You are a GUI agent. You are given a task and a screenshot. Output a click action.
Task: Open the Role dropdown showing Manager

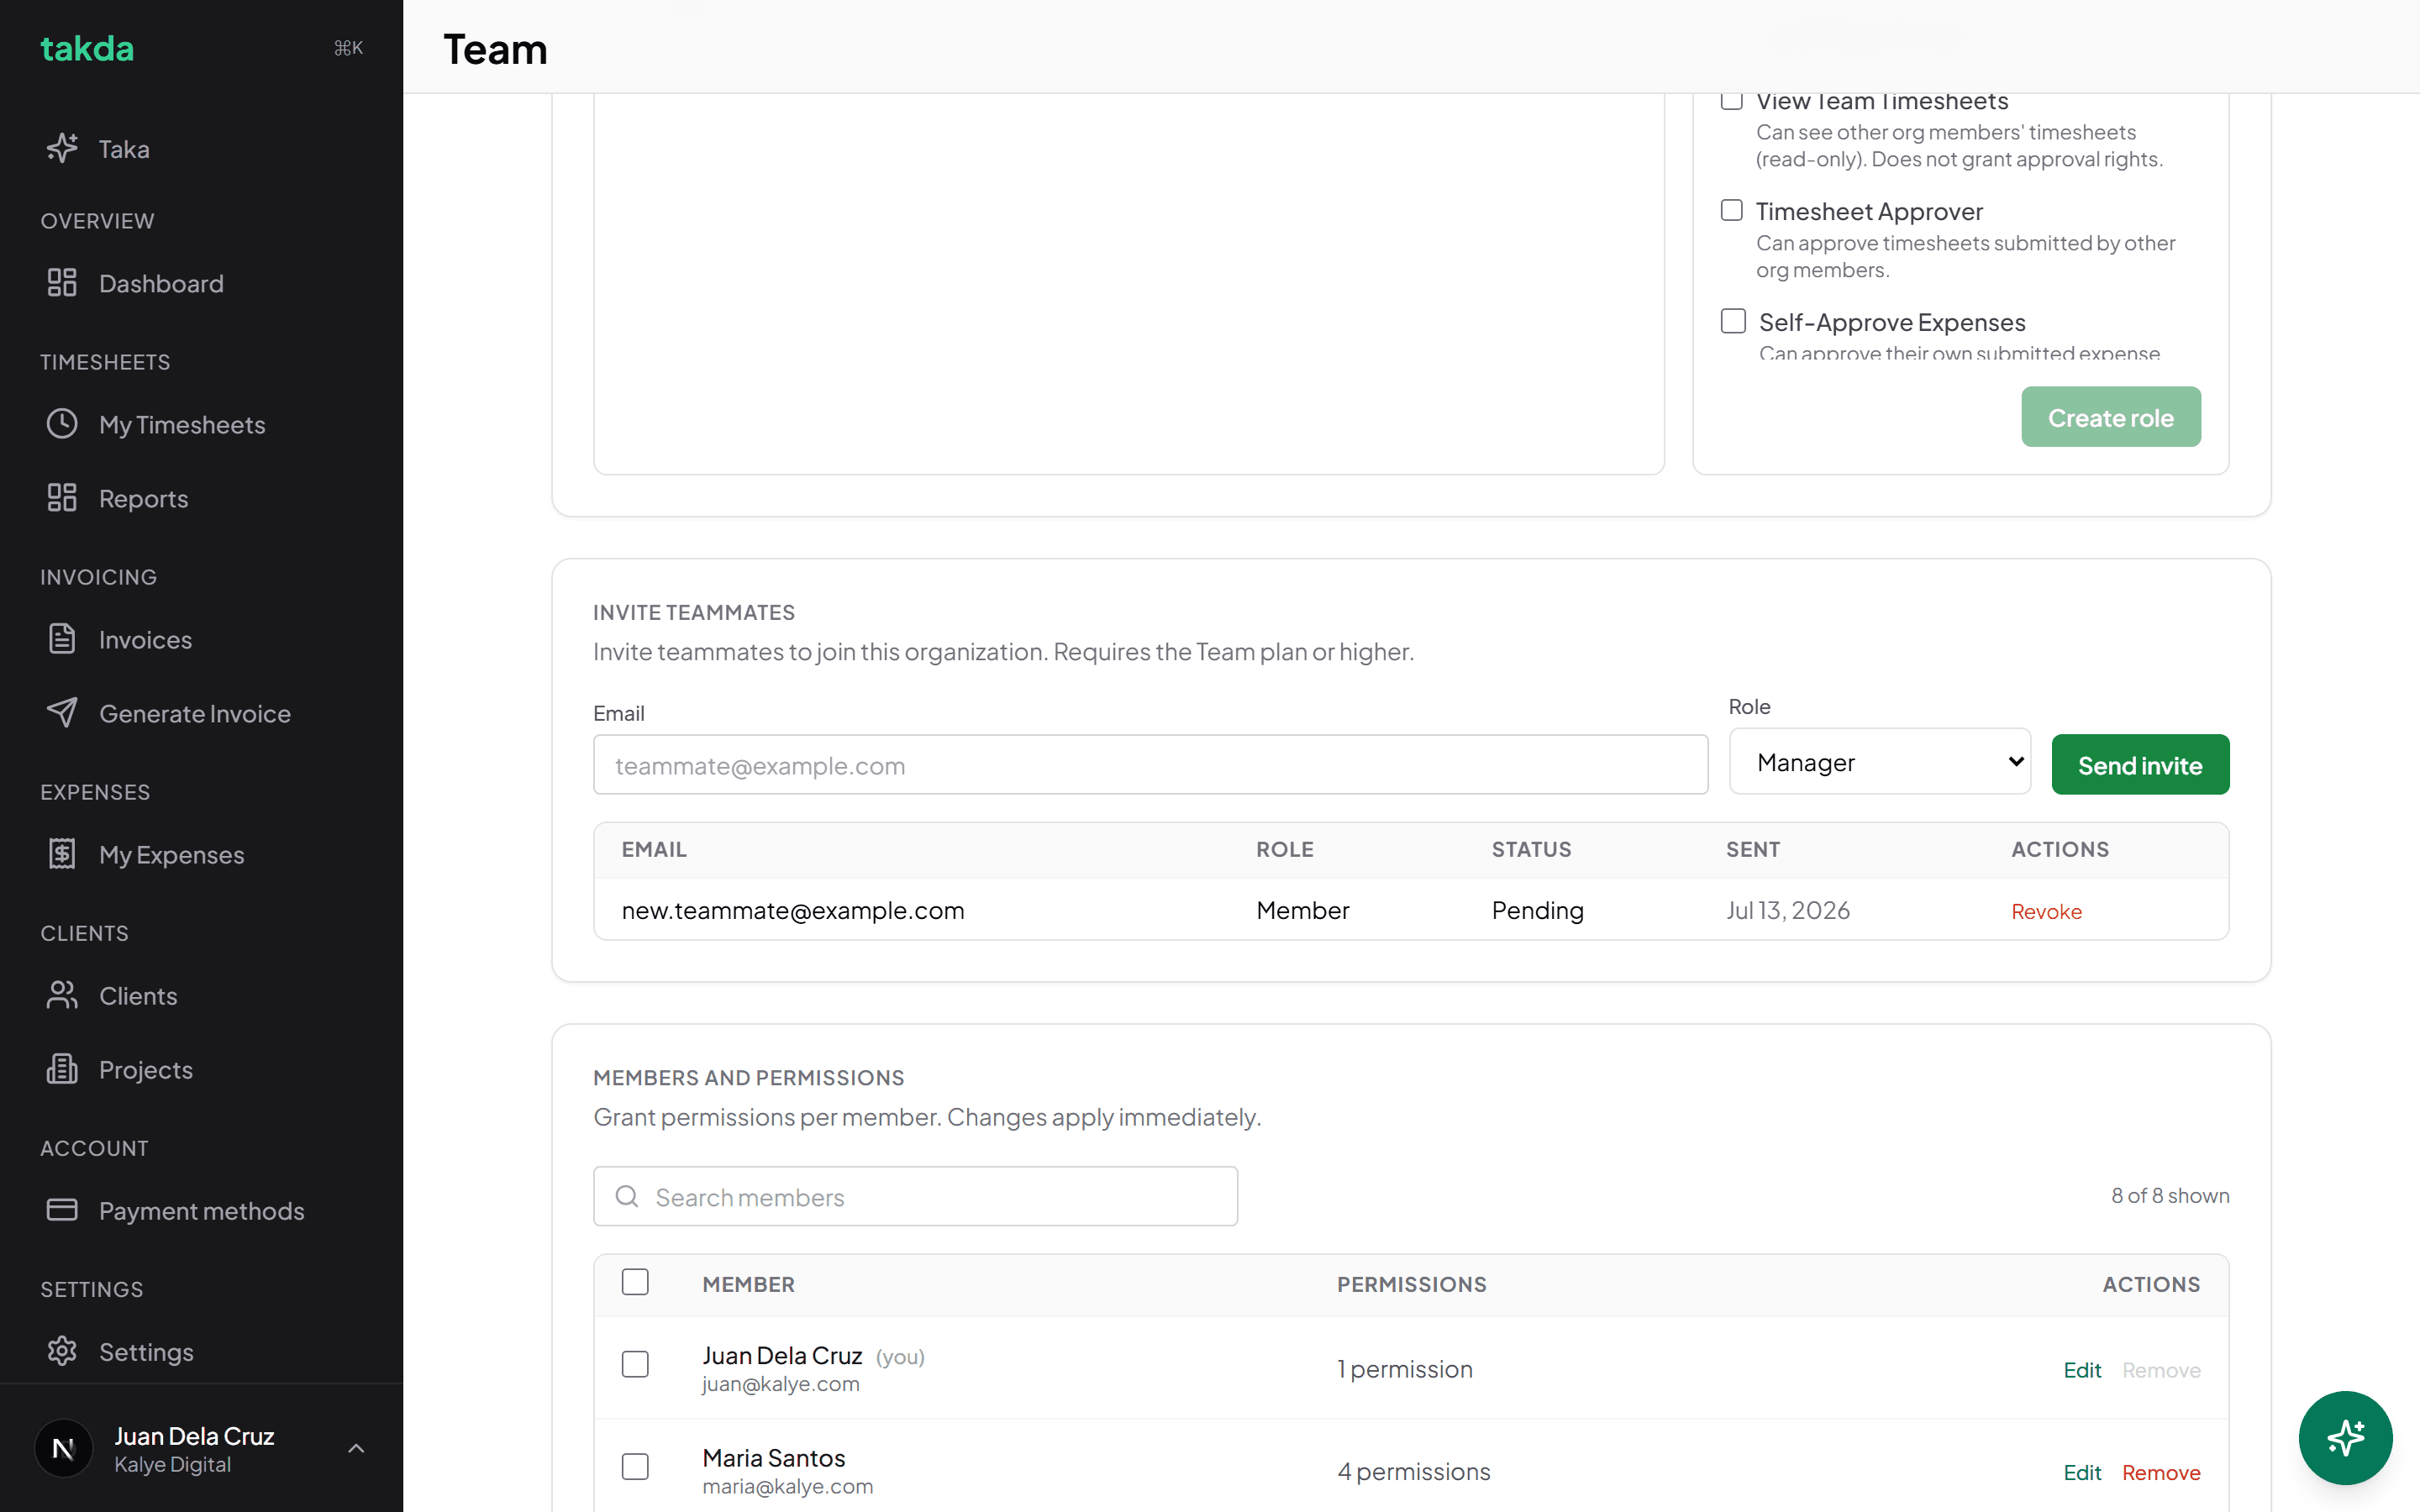point(1880,762)
